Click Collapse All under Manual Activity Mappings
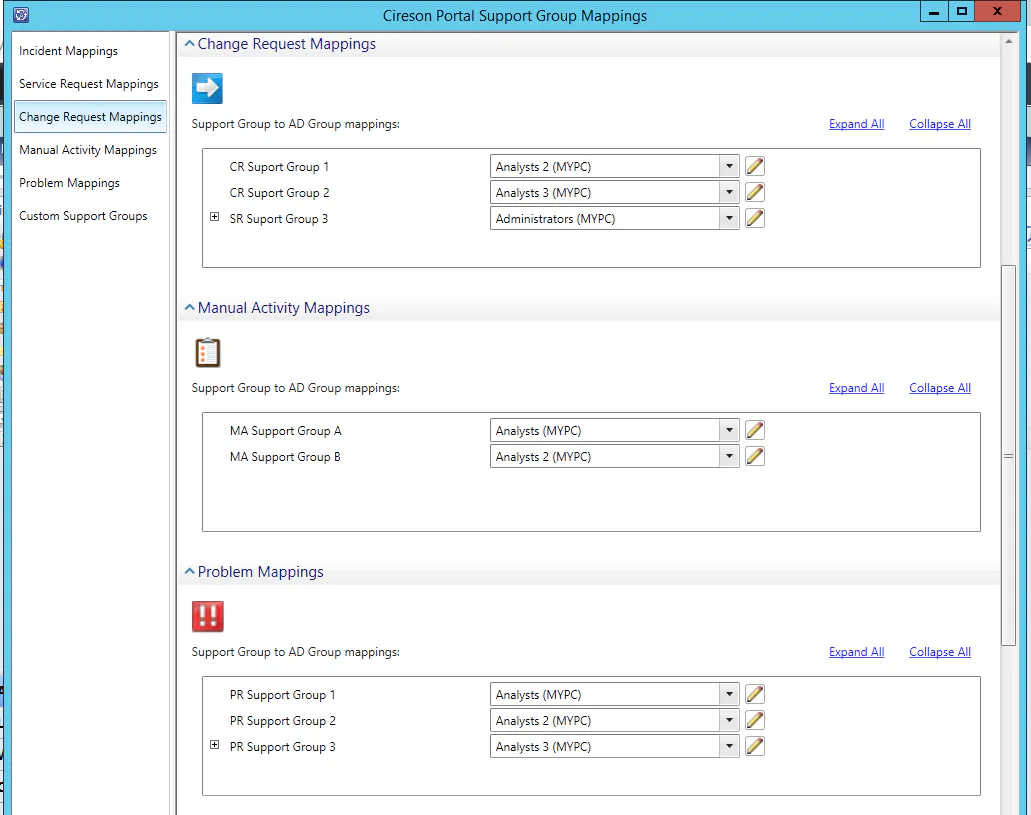 click(x=940, y=388)
